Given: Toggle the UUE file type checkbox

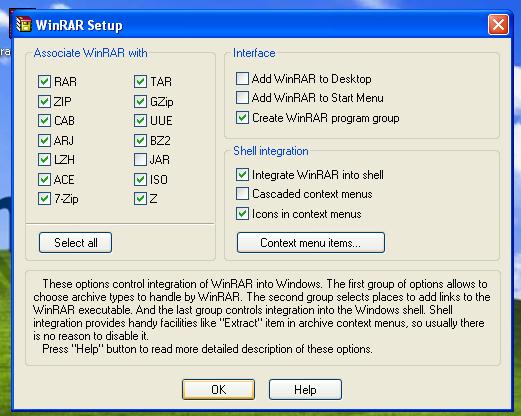Looking at the screenshot, I should pyautogui.click(x=140, y=121).
